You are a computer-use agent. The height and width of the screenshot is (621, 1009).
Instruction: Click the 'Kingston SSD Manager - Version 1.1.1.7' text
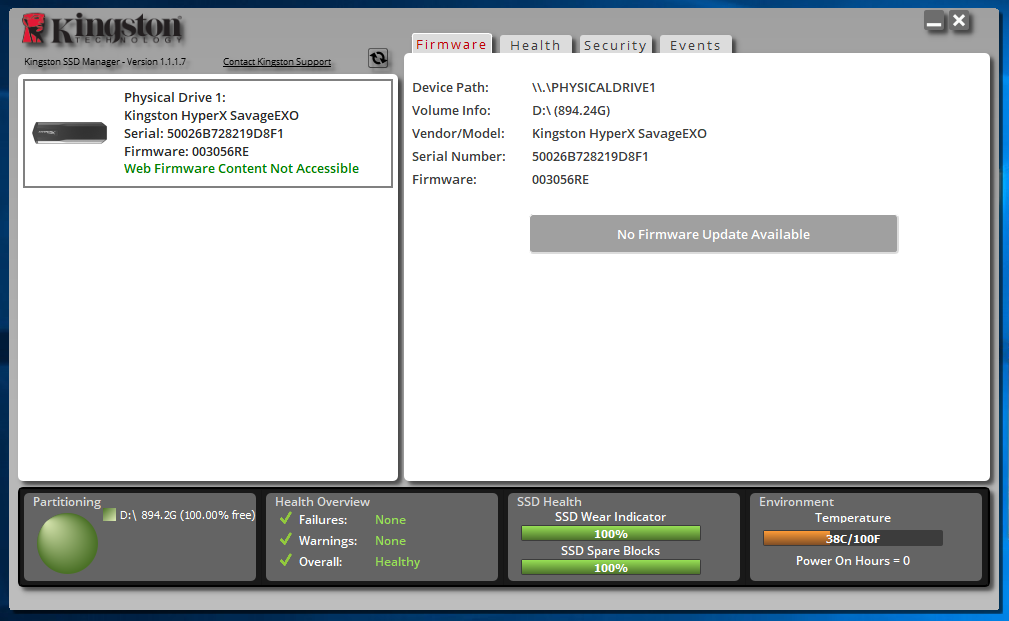tap(105, 62)
